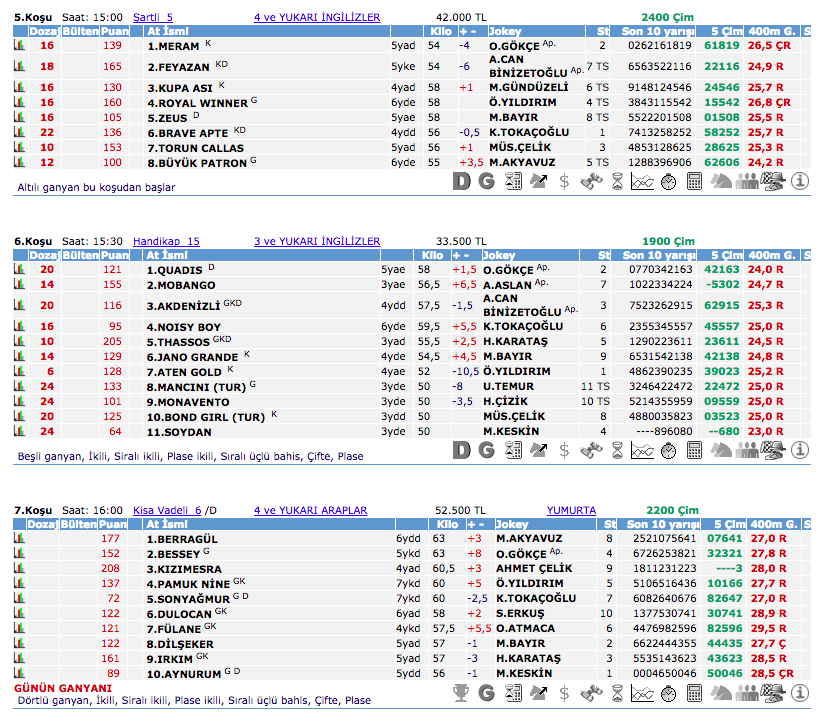Viewport: 827px width, 724px height.
Task: Click 4 ve YUKARI ARAPLAR link
Action: (310, 510)
